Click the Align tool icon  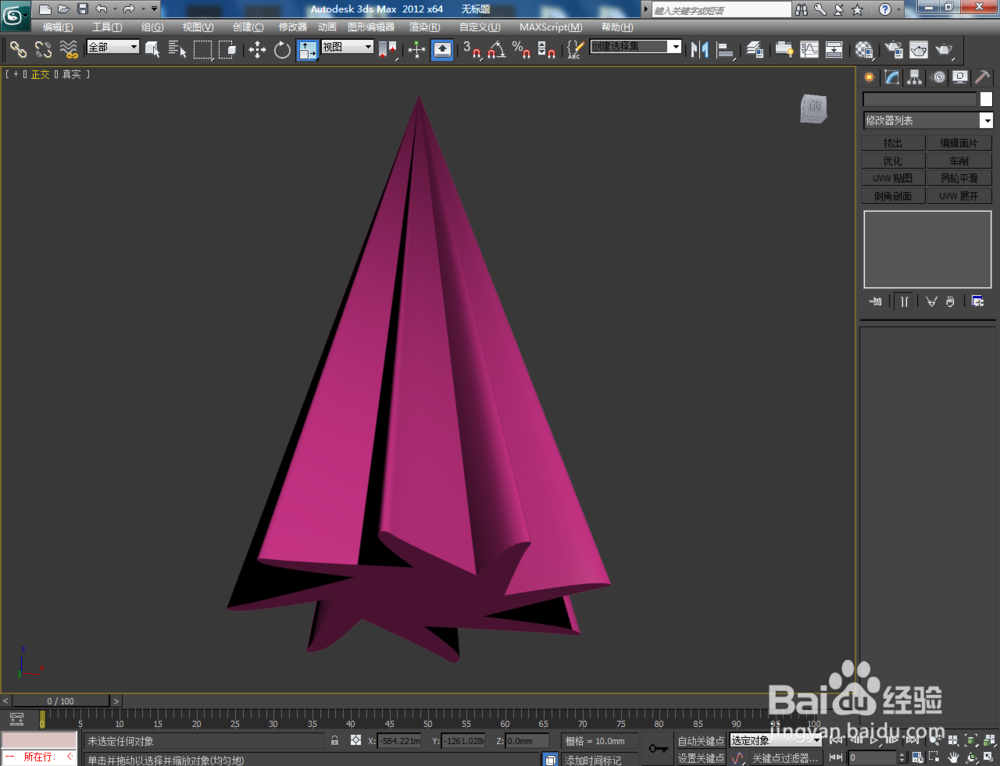(725, 49)
